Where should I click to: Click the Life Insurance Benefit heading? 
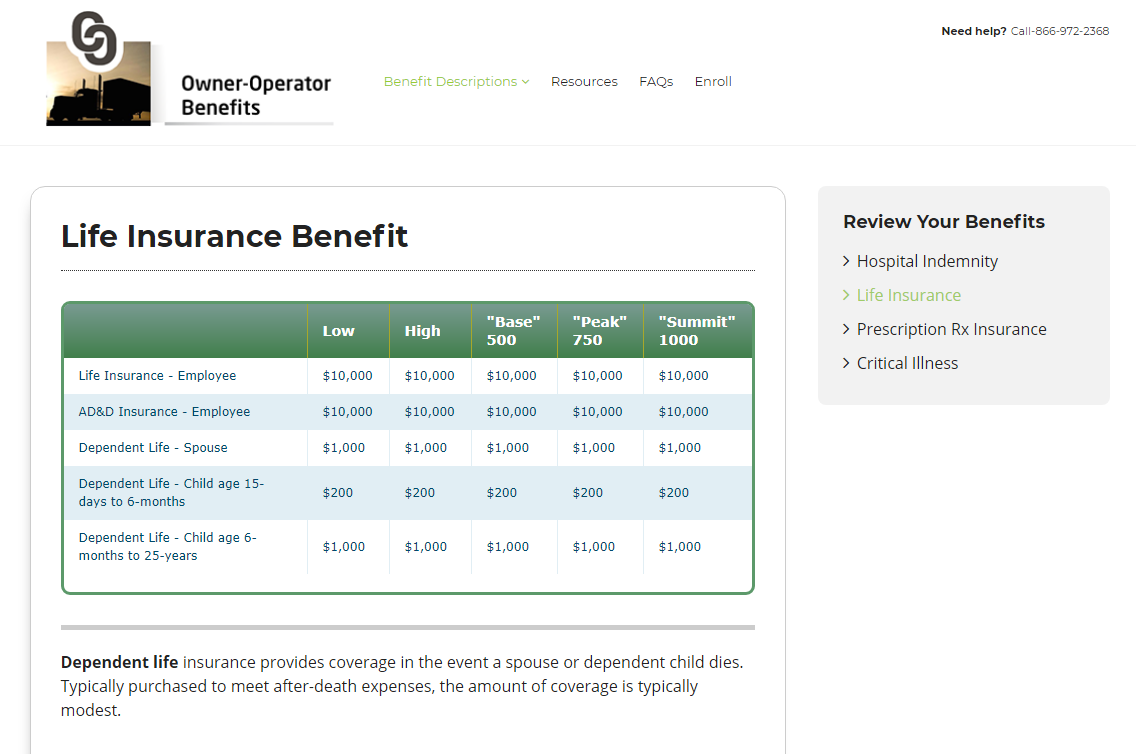coord(235,237)
